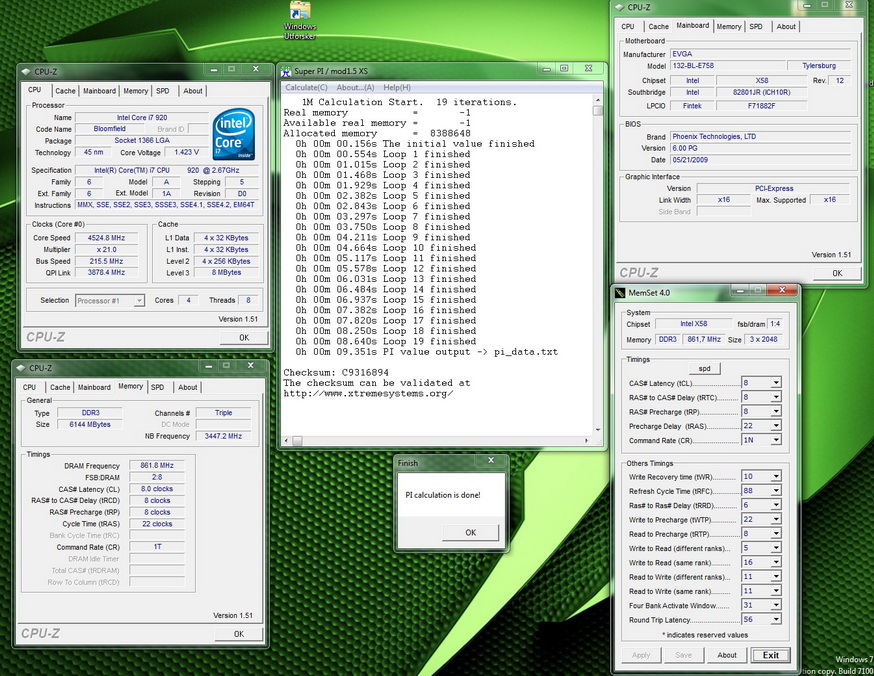Open Ras# to Ras# Delay (tRRD) dropdown
Viewport: 874px width, 676px height.
click(x=775, y=505)
